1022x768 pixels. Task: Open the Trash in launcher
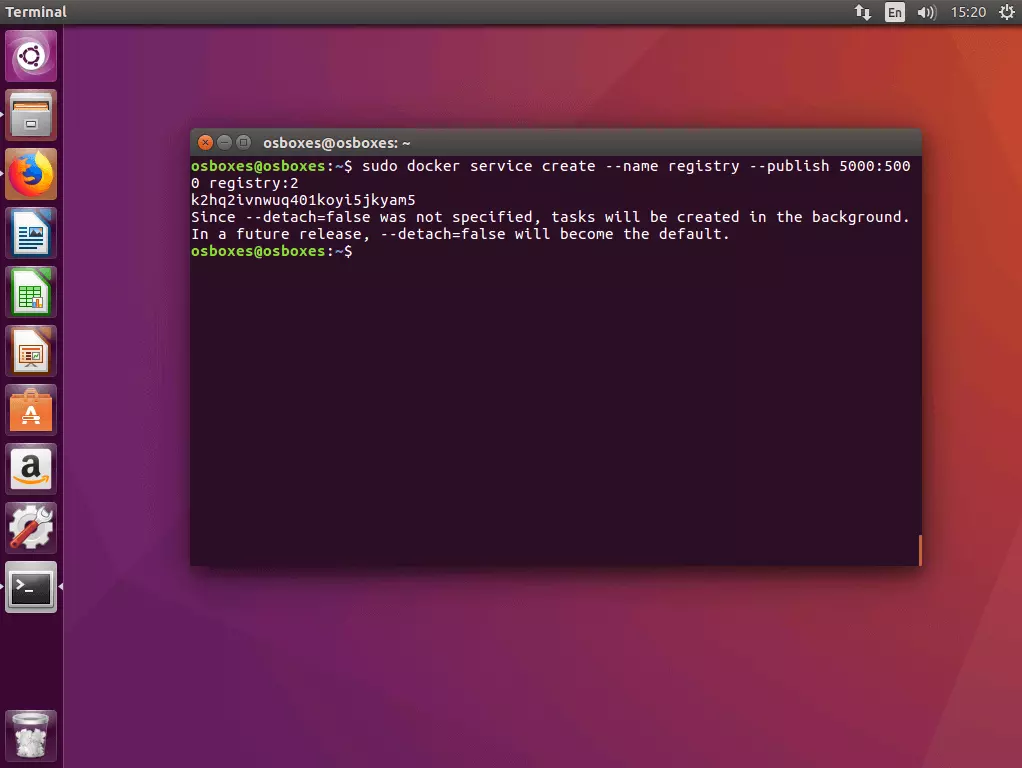click(31, 736)
